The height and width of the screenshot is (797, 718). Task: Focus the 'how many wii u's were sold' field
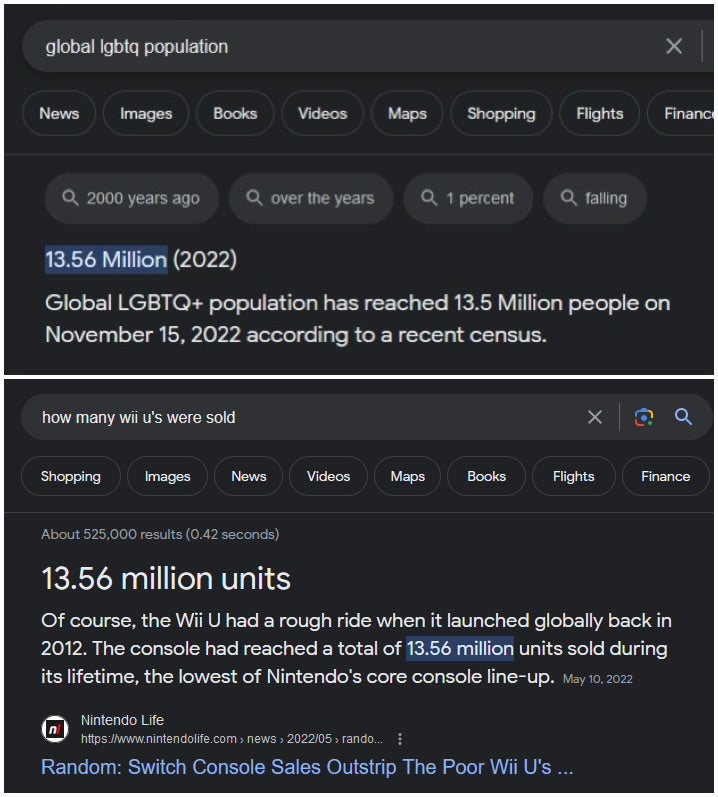[x=300, y=417]
